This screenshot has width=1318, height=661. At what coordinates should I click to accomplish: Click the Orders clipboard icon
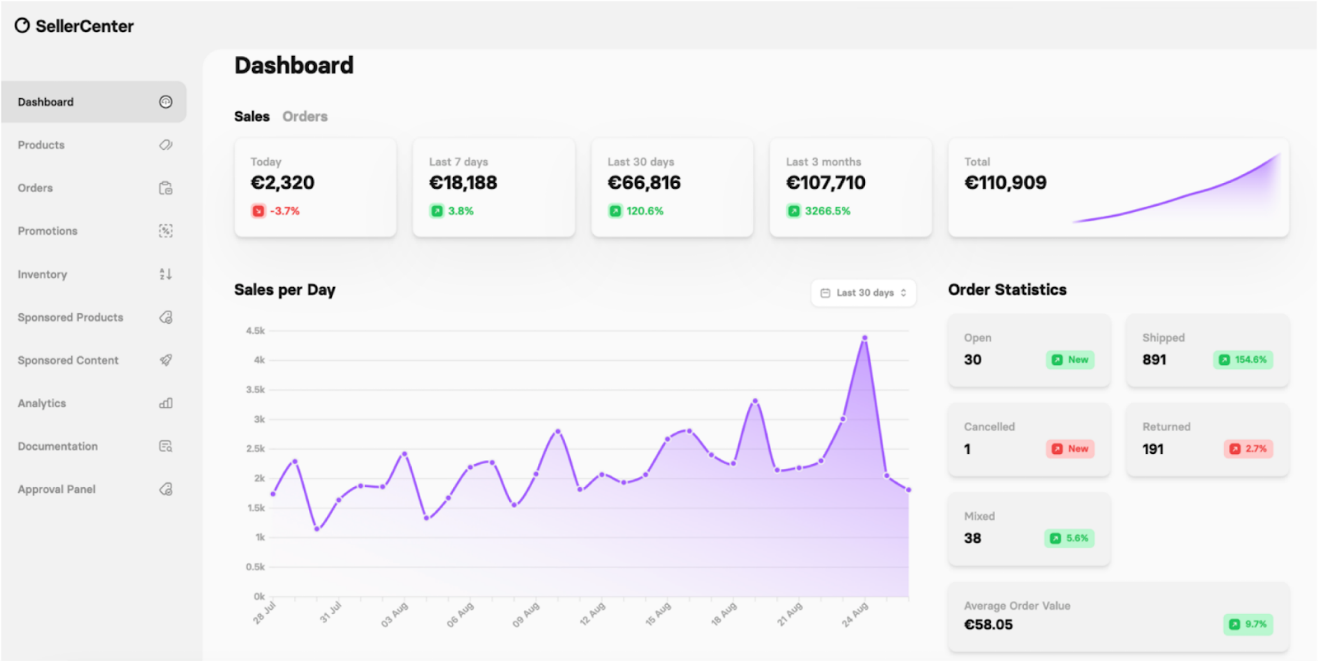point(166,188)
